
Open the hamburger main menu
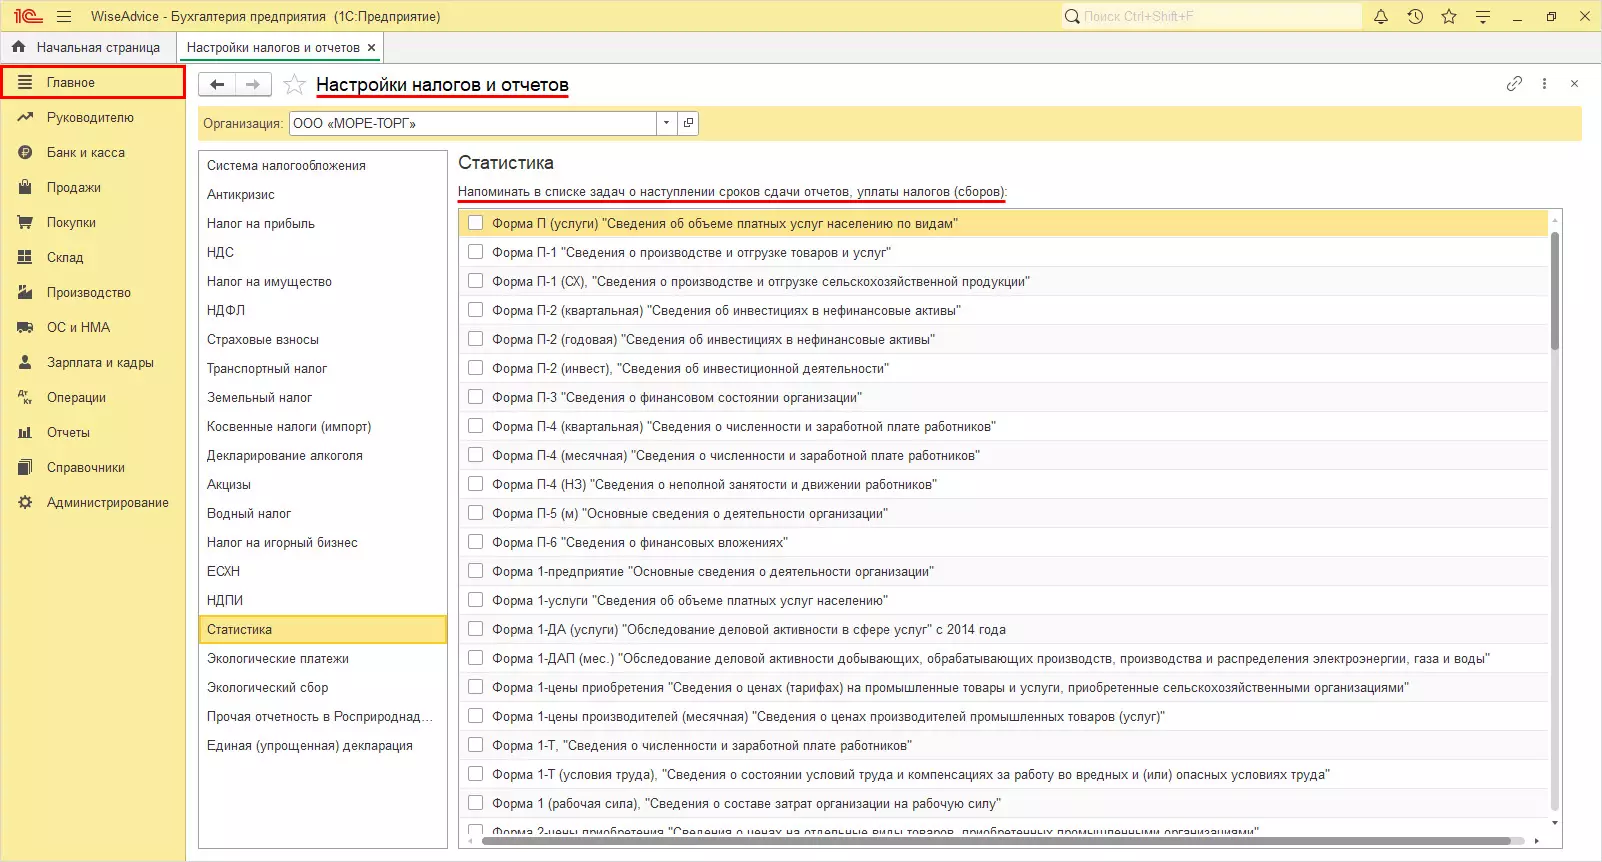[64, 16]
